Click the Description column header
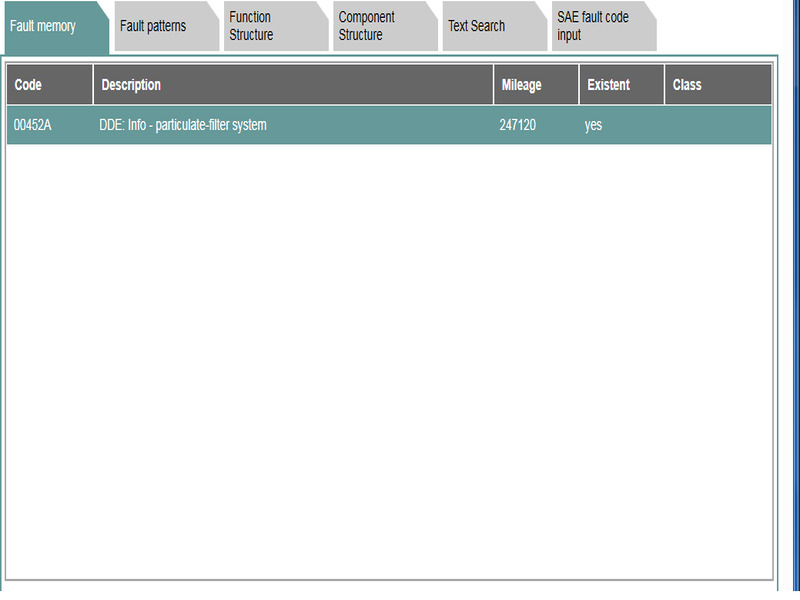Image resolution: width=800 pixels, height=600 pixels. point(293,85)
